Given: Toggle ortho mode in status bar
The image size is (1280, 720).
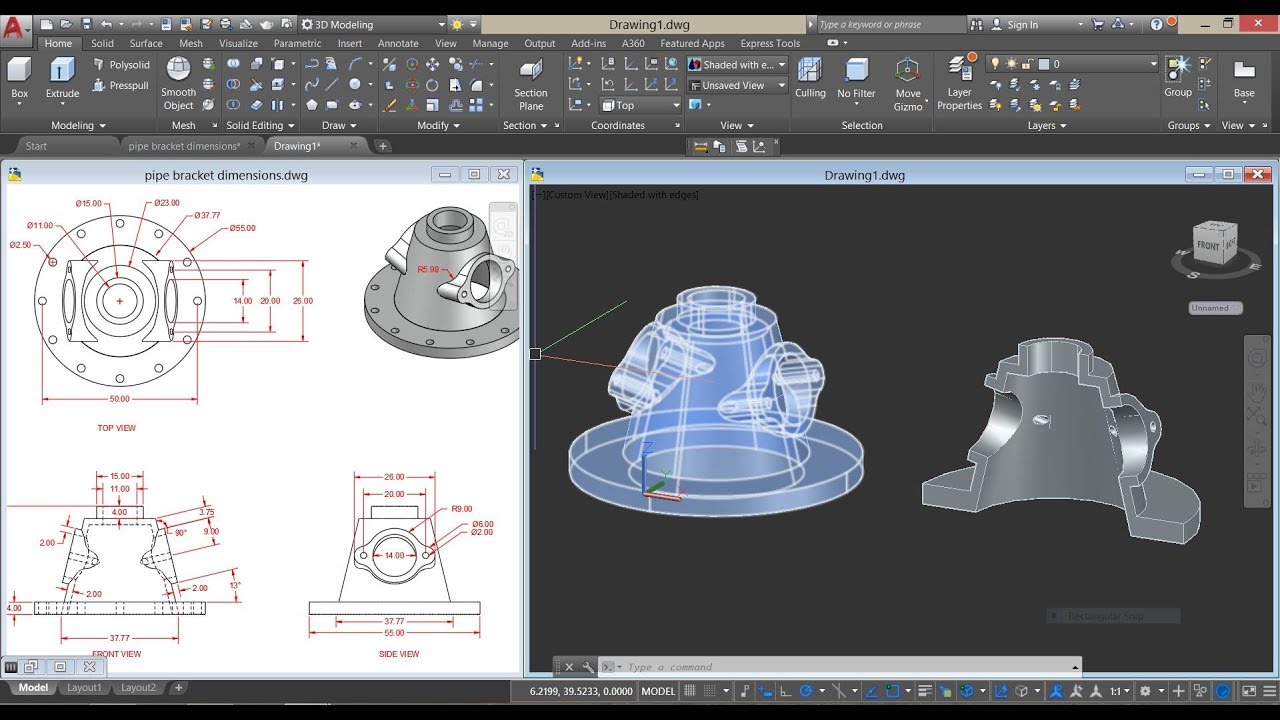Looking at the screenshot, I should tap(784, 691).
